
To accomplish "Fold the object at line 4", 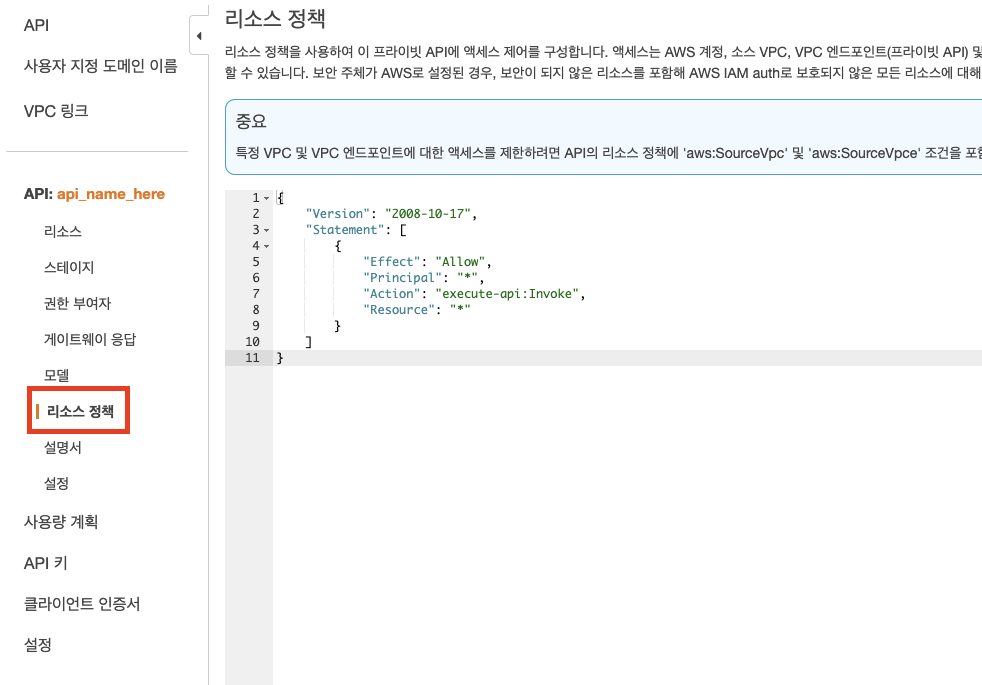I will coord(266,246).
